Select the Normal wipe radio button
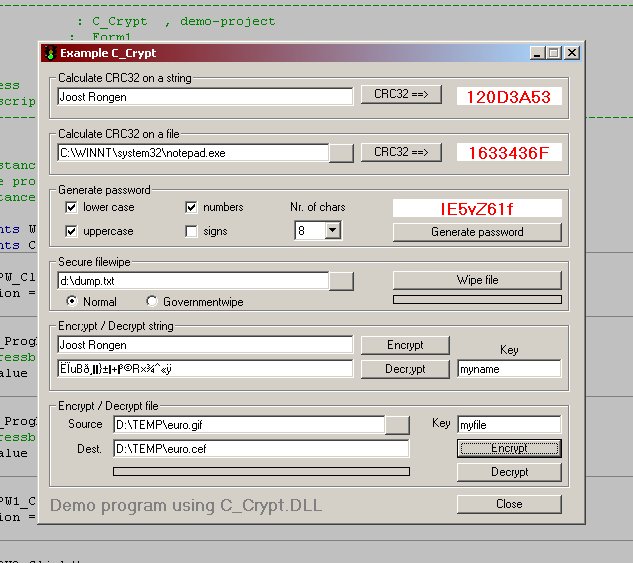This screenshot has width=633, height=563. click(72, 301)
